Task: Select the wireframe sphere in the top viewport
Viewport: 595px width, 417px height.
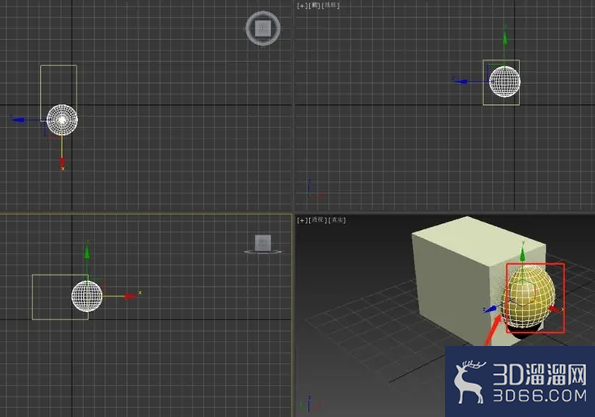Action: [x=62, y=120]
